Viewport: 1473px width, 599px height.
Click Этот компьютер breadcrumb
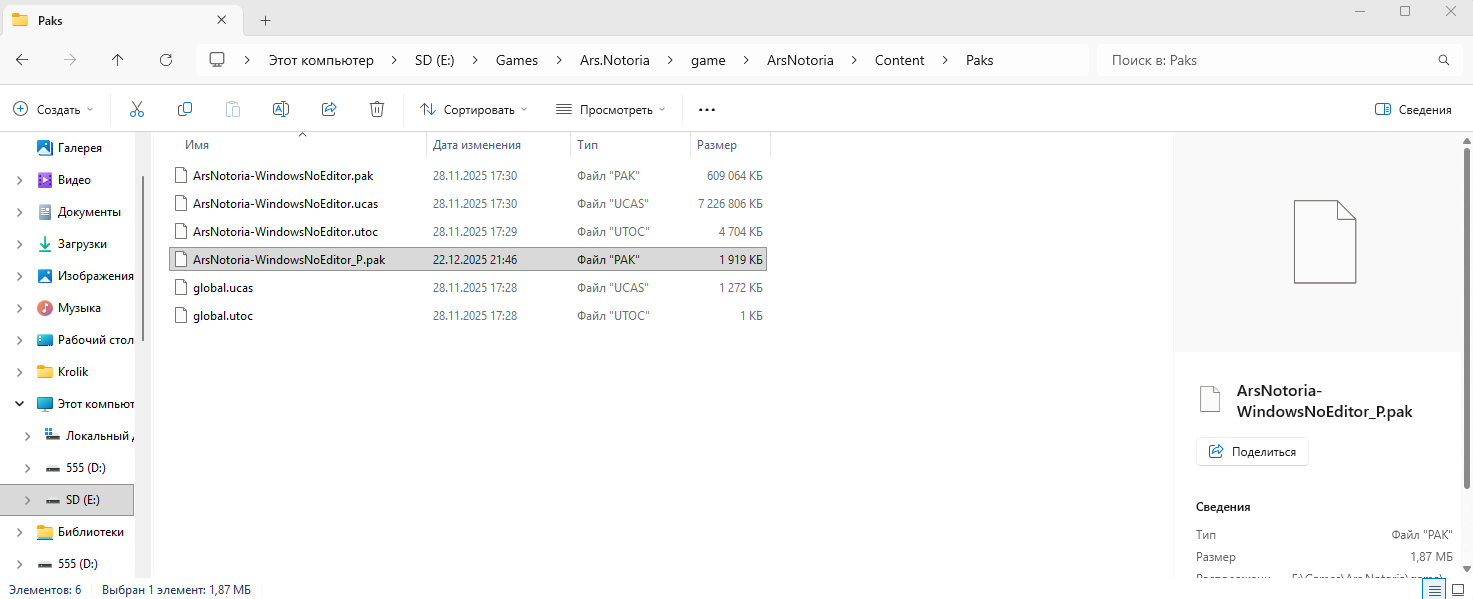[x=321, y=60]
